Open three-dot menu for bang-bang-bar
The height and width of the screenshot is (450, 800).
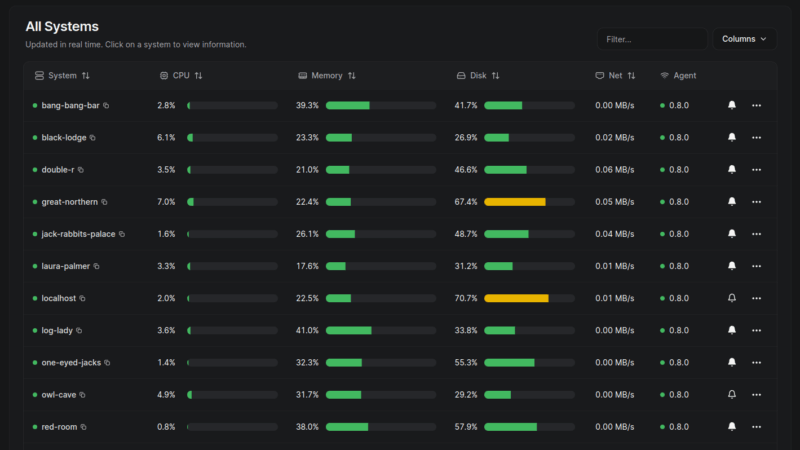coord(756,105)
